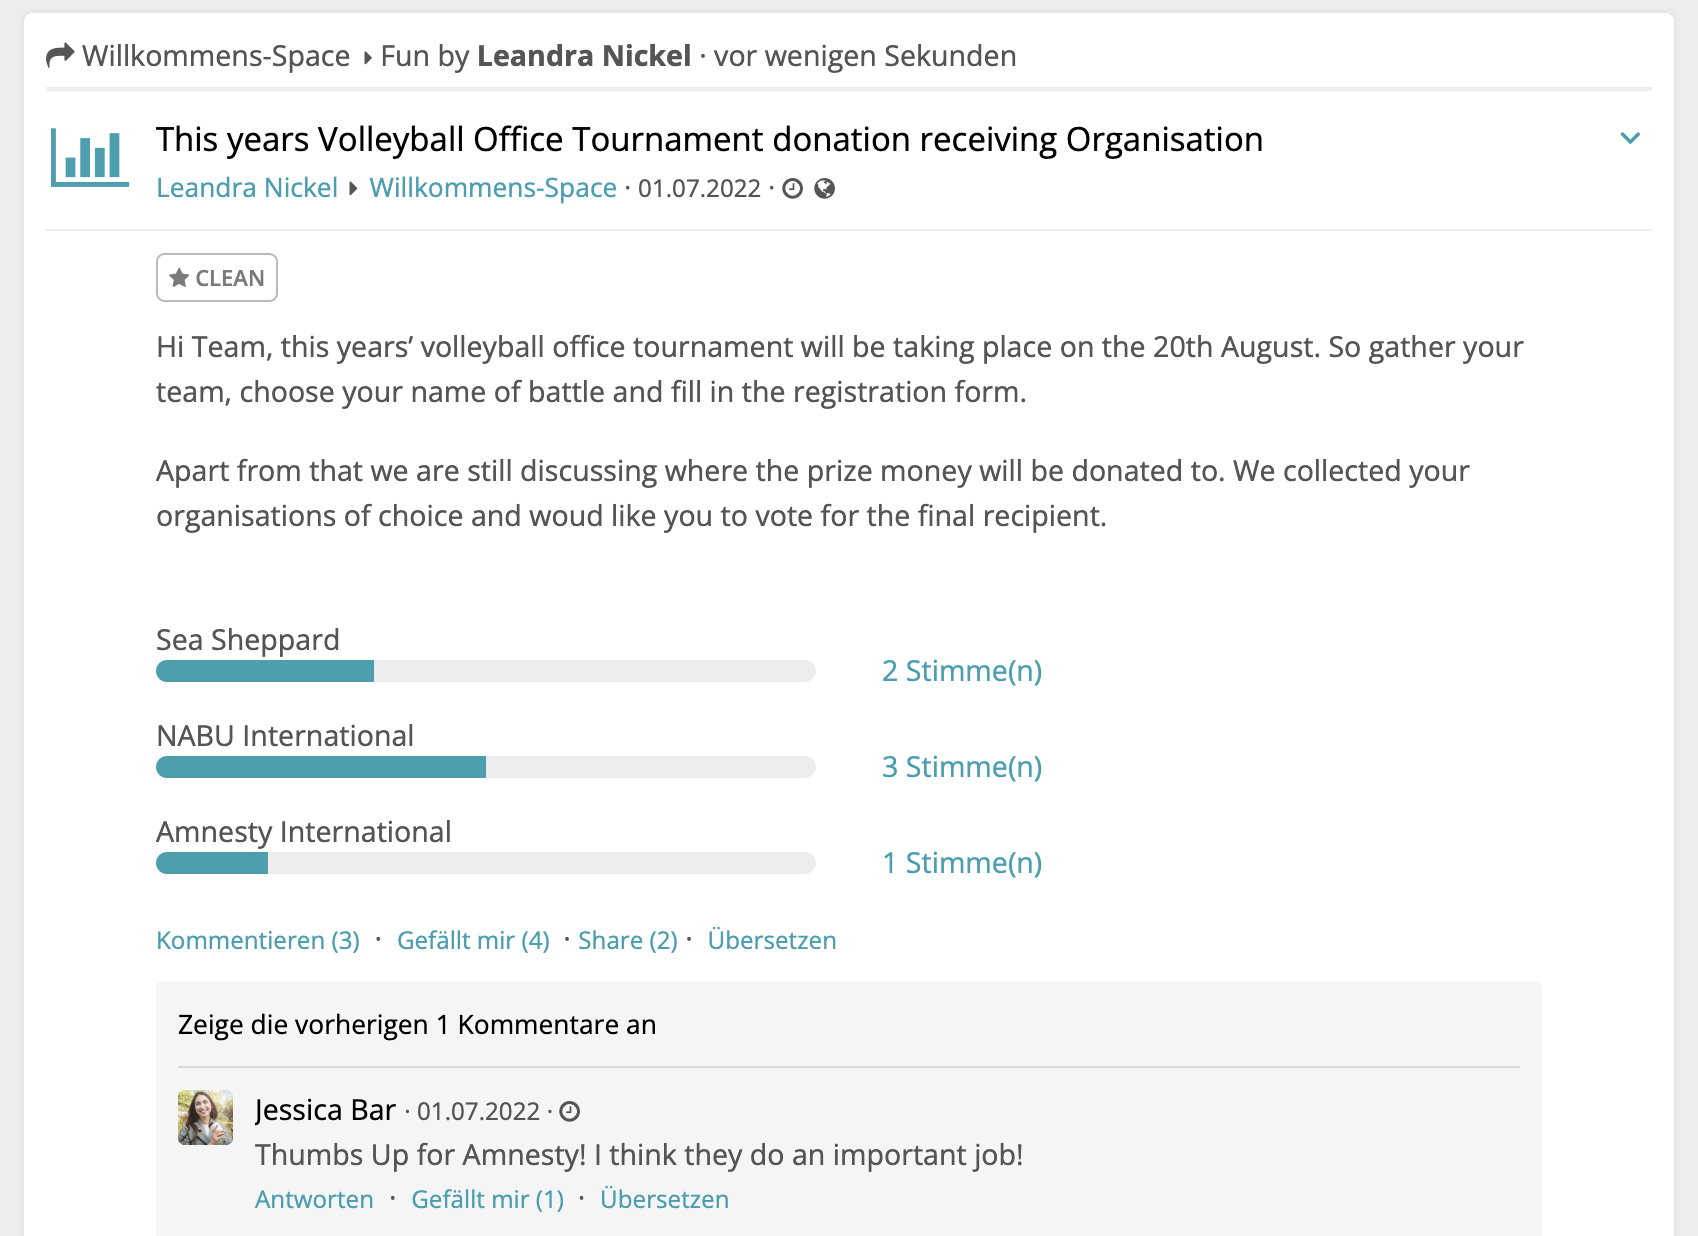
Task: Click the Sea Sheppard vote progress bar
Action: pos(485,671)
